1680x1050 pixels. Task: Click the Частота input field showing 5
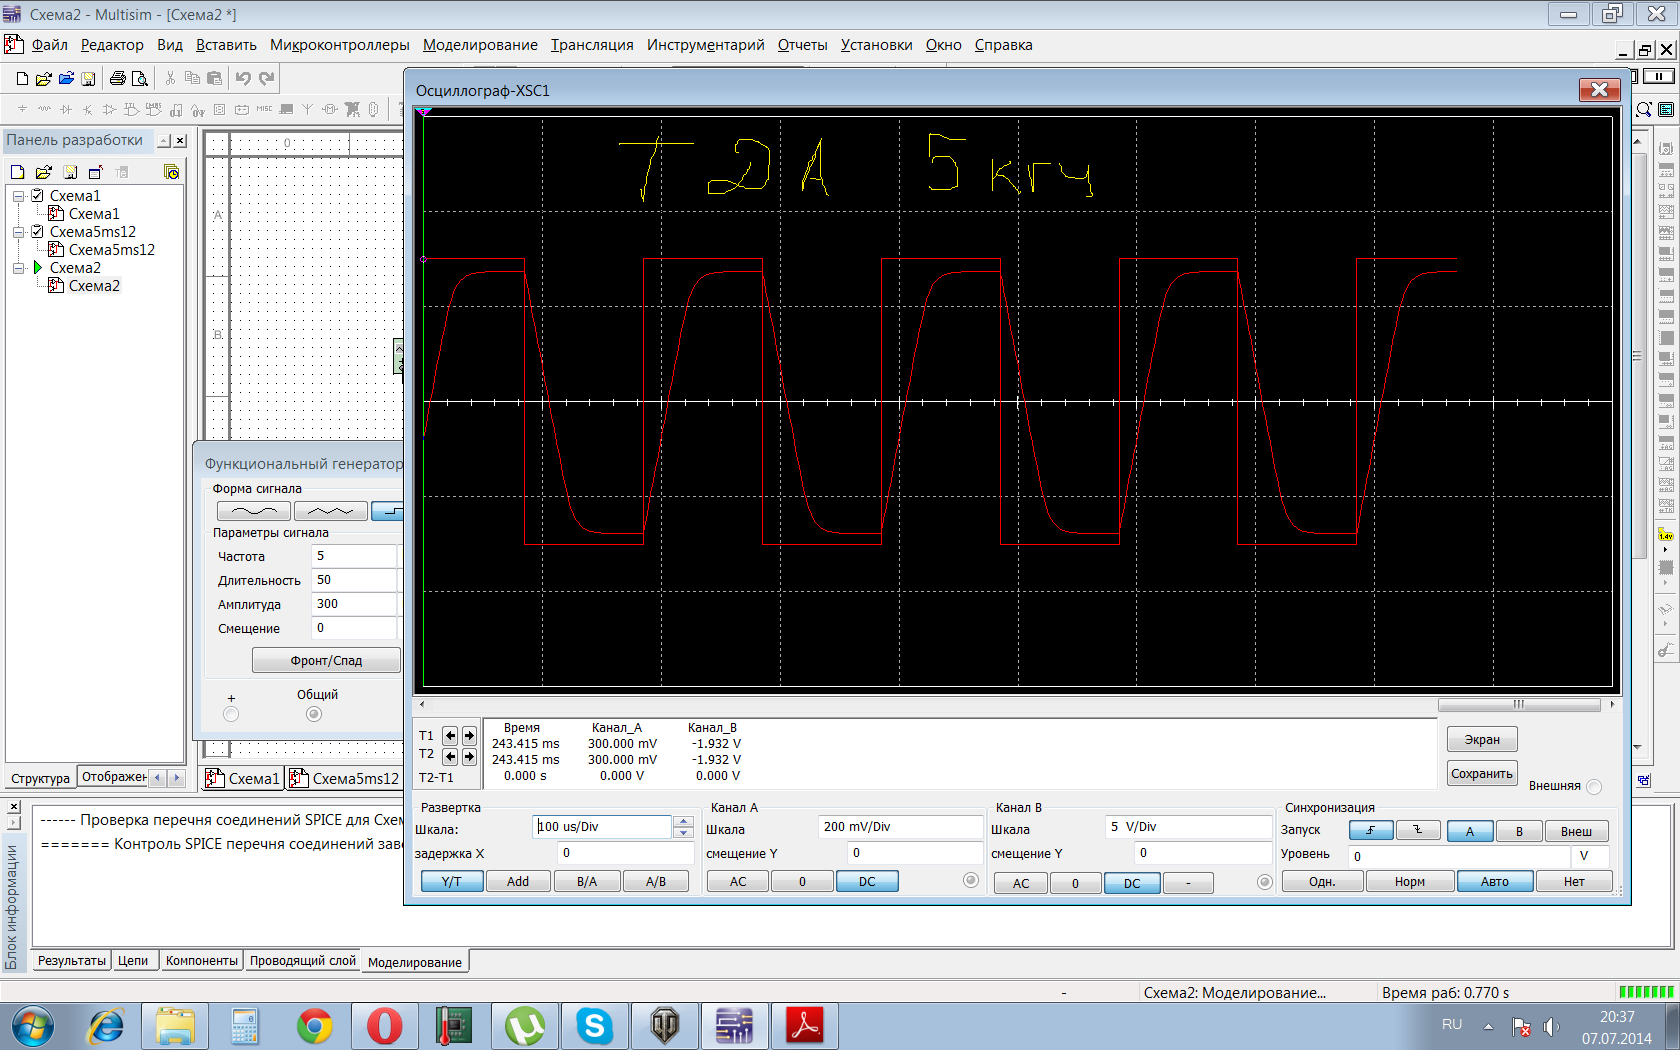[355, 556]
